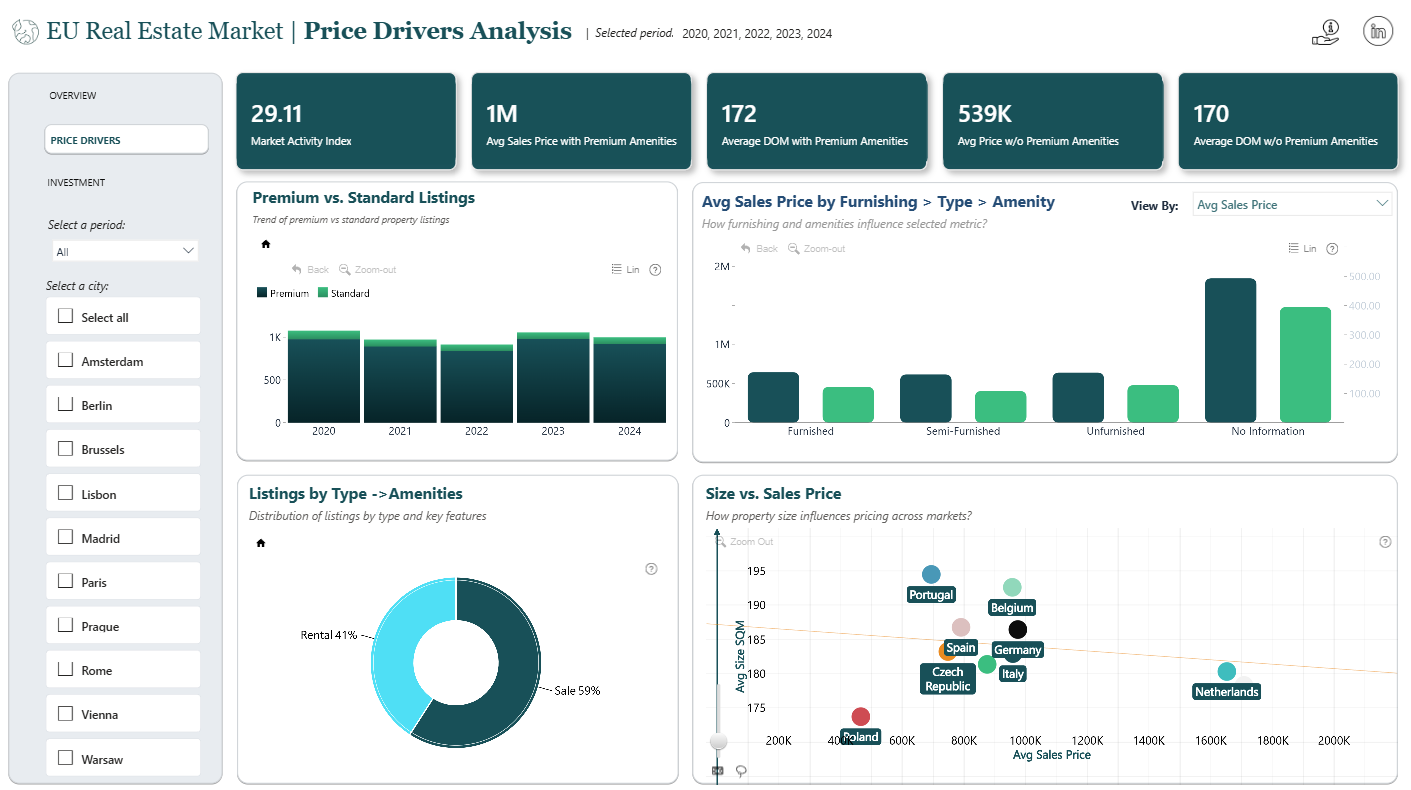Open help icon in Size vs. Sales Price chart
Viewport: 1411px width, 790px height.
coord(1385,542)
